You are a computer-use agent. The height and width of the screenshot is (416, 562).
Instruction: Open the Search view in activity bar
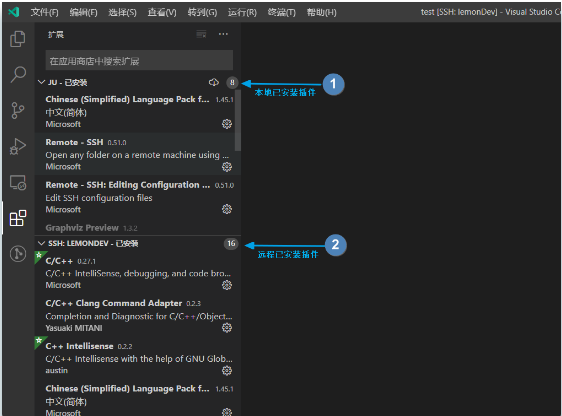[x=18, y=75]
